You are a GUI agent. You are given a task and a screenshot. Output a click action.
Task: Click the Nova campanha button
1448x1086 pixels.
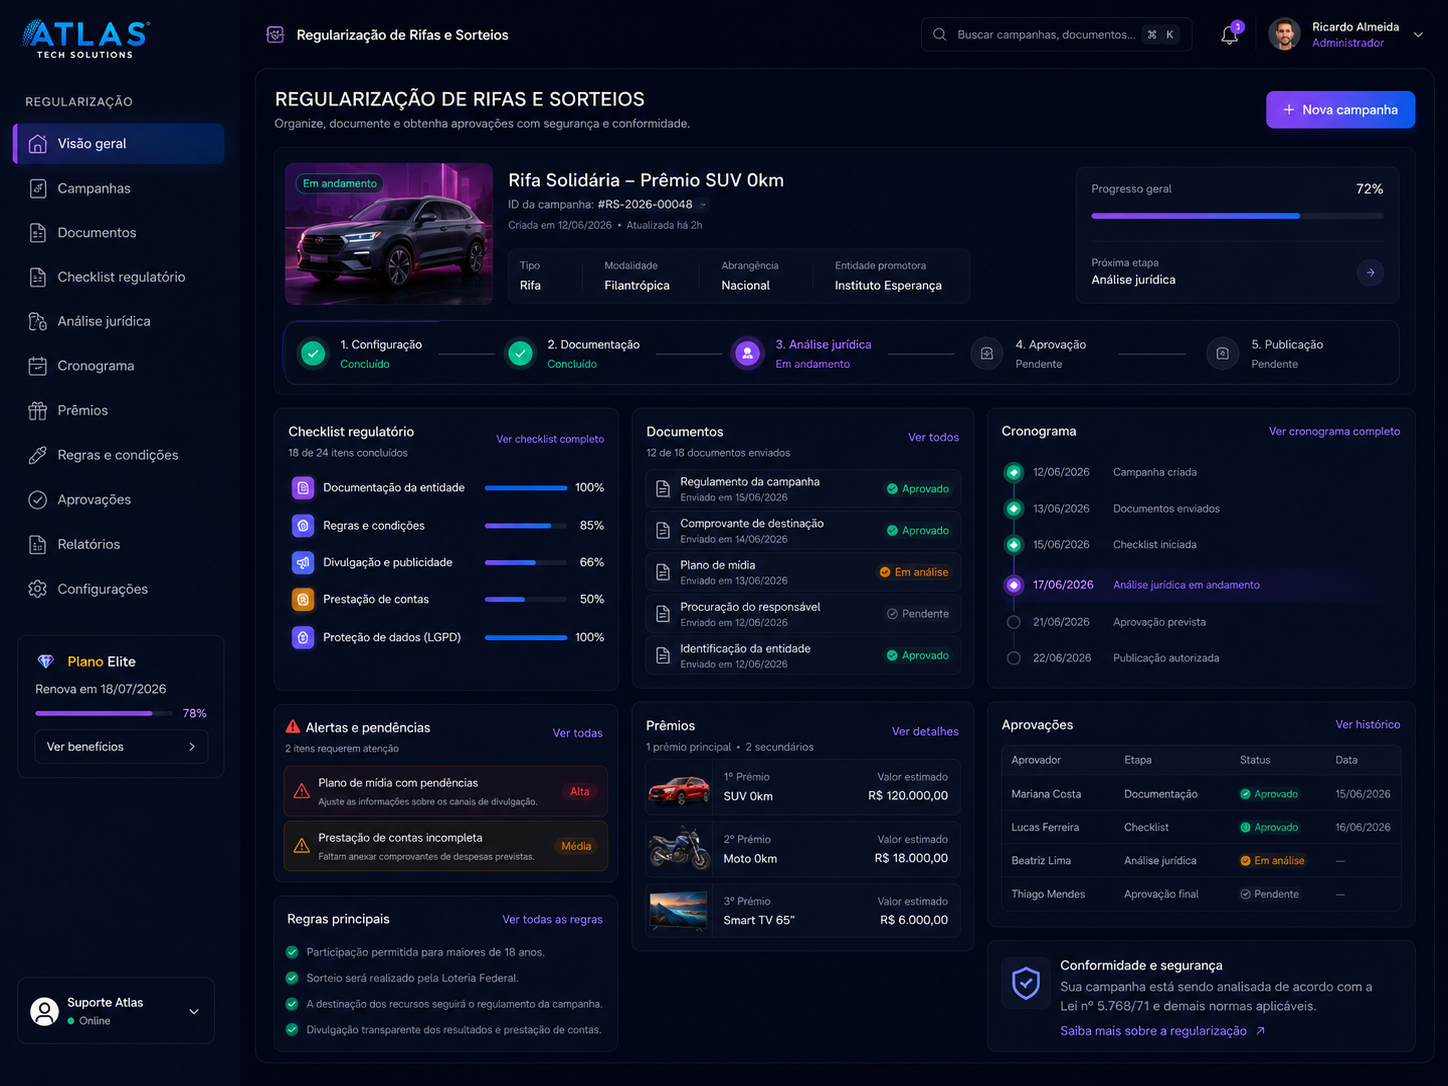1340,110
